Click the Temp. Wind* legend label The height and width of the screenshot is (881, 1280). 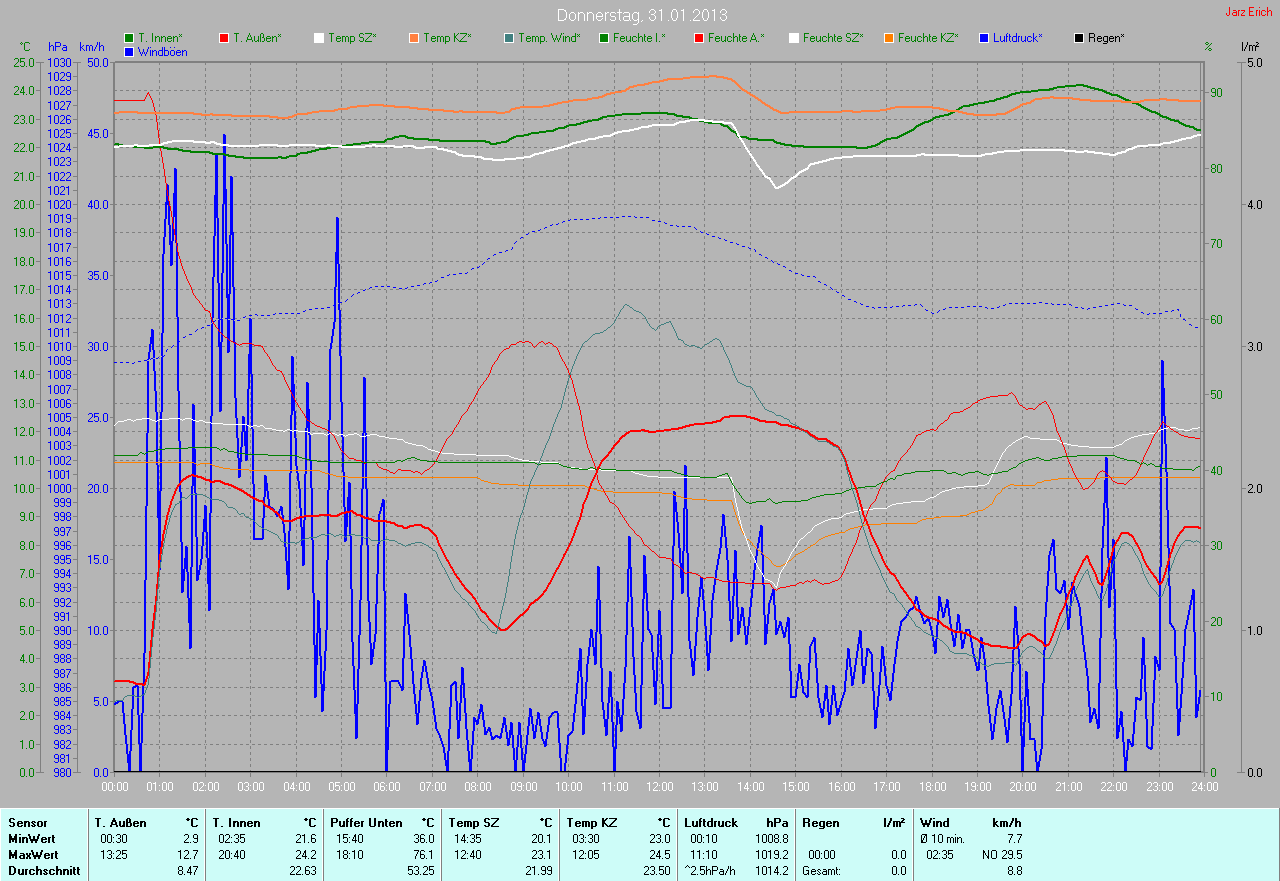coord(549,38)
